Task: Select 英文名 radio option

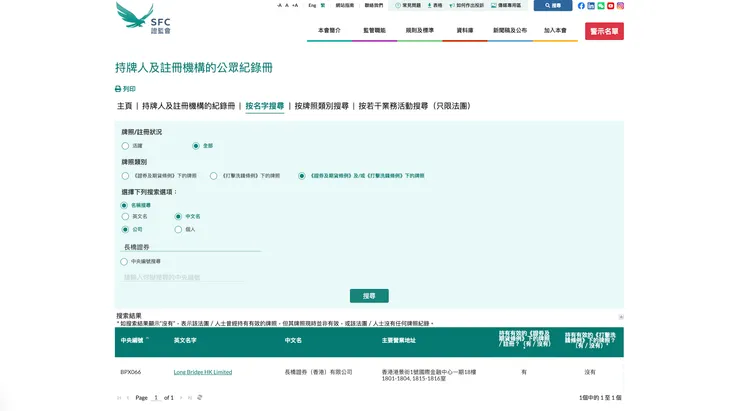Action: pyautogui.click(x=125, y=217)
